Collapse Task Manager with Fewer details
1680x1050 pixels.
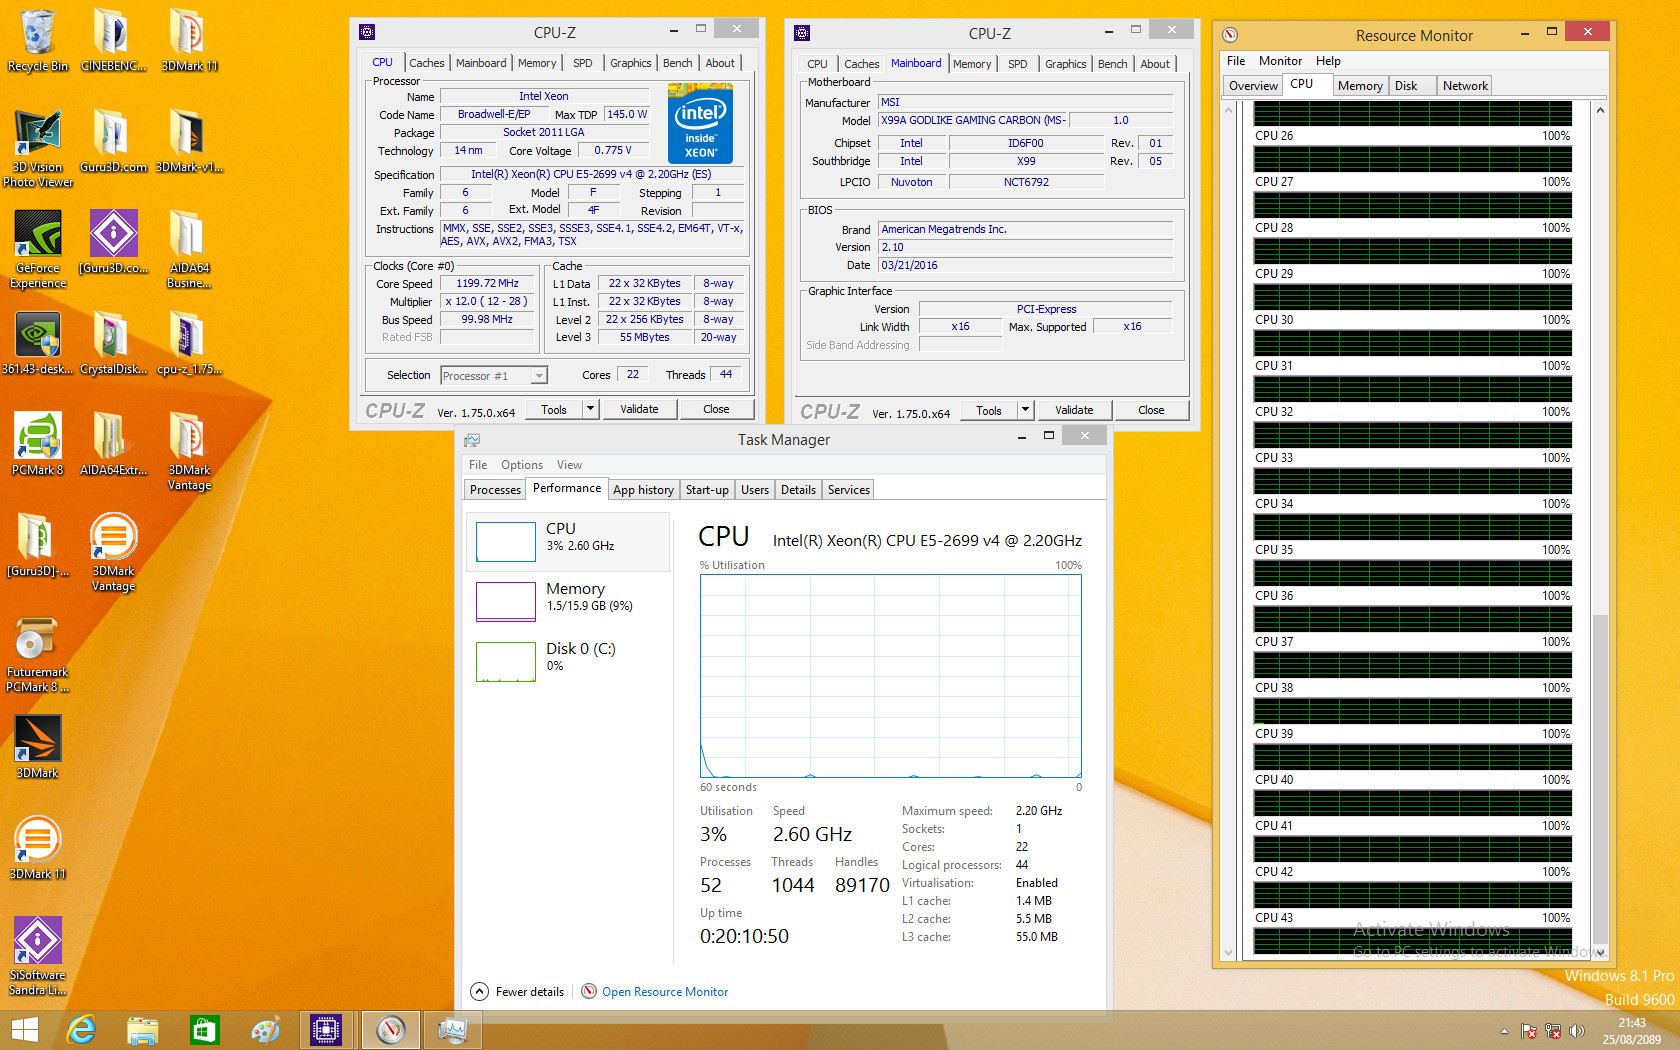pyautogui.click(x=517, y=992)
